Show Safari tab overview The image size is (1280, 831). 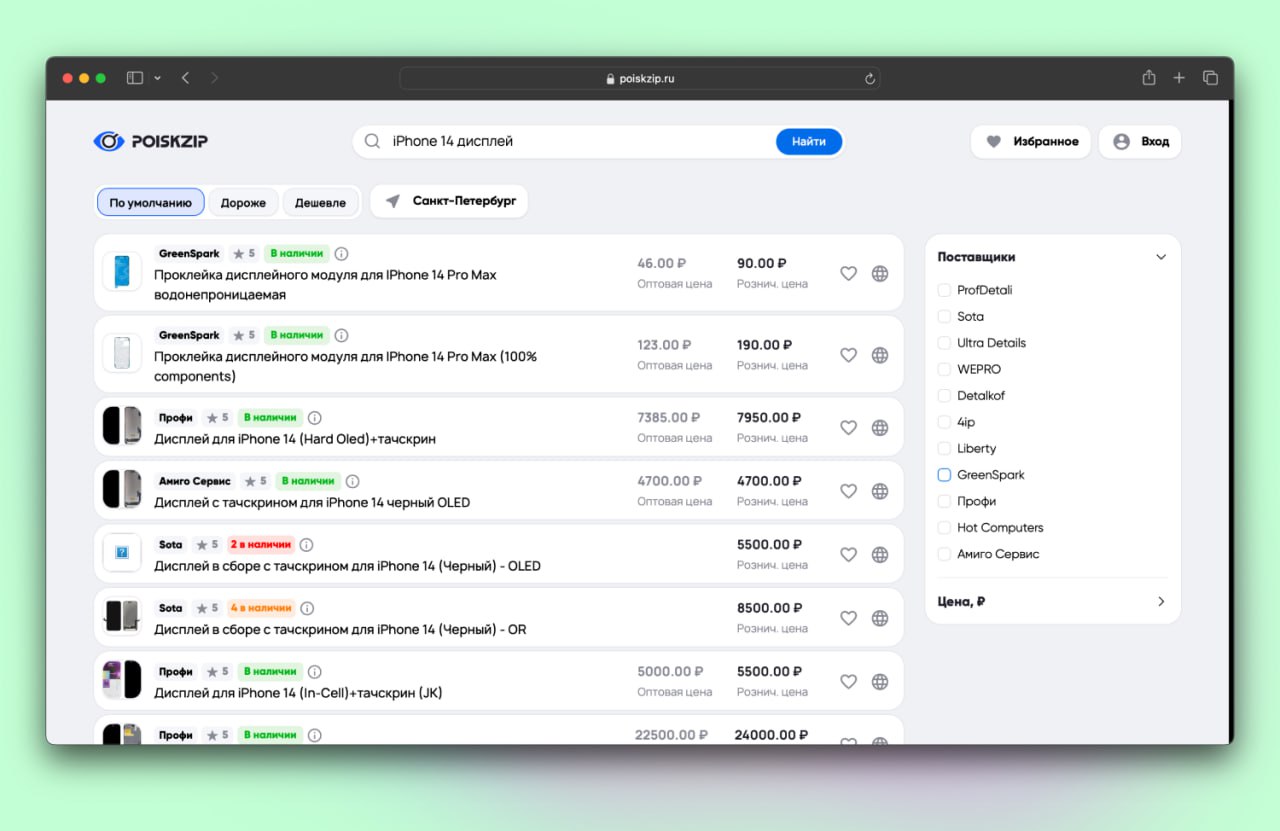pos(1210,78)
